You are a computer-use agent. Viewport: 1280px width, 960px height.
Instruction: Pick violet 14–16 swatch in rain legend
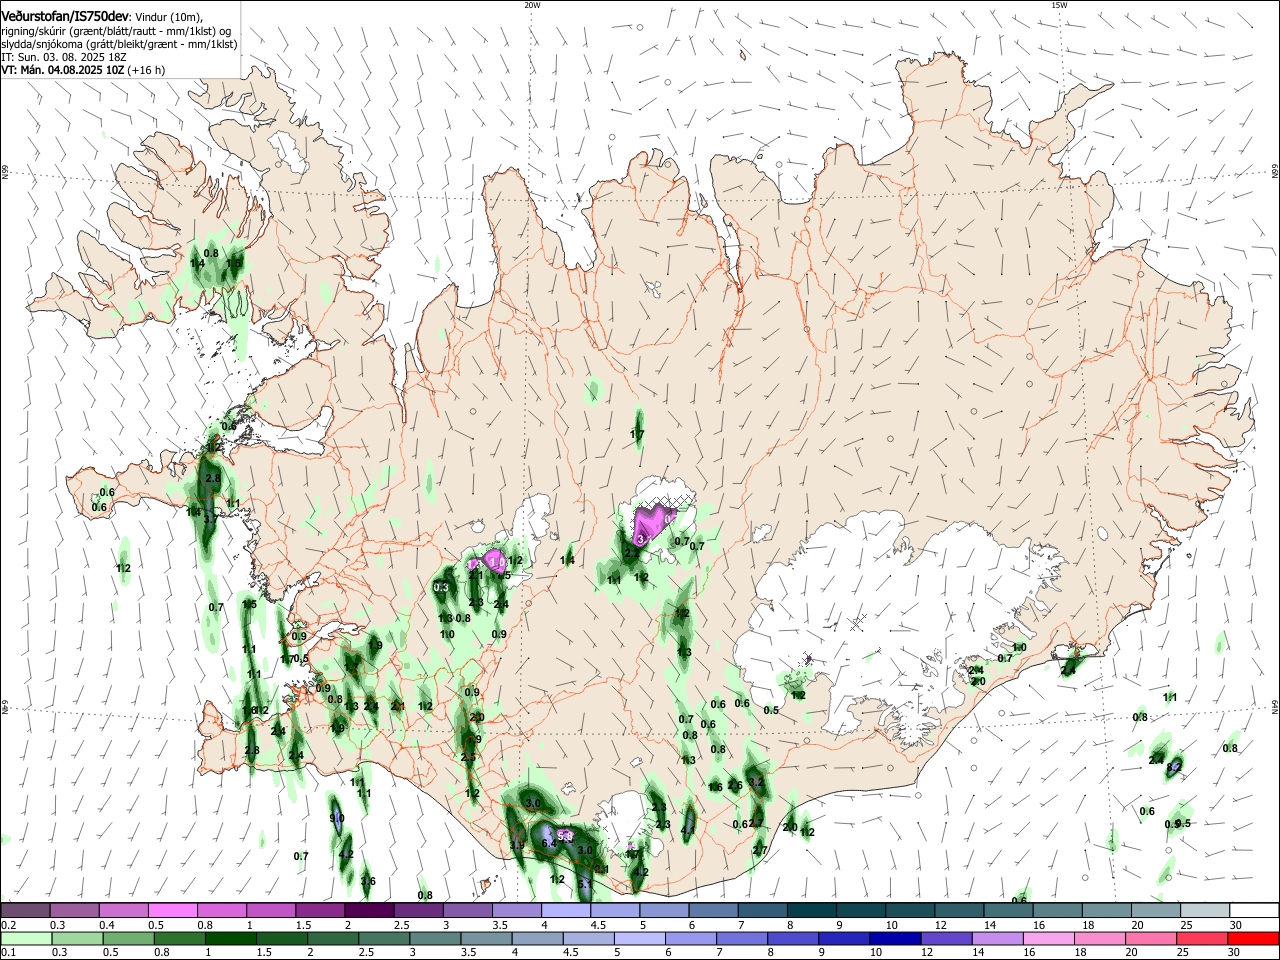pyautogui.click(x=998, y=938)
